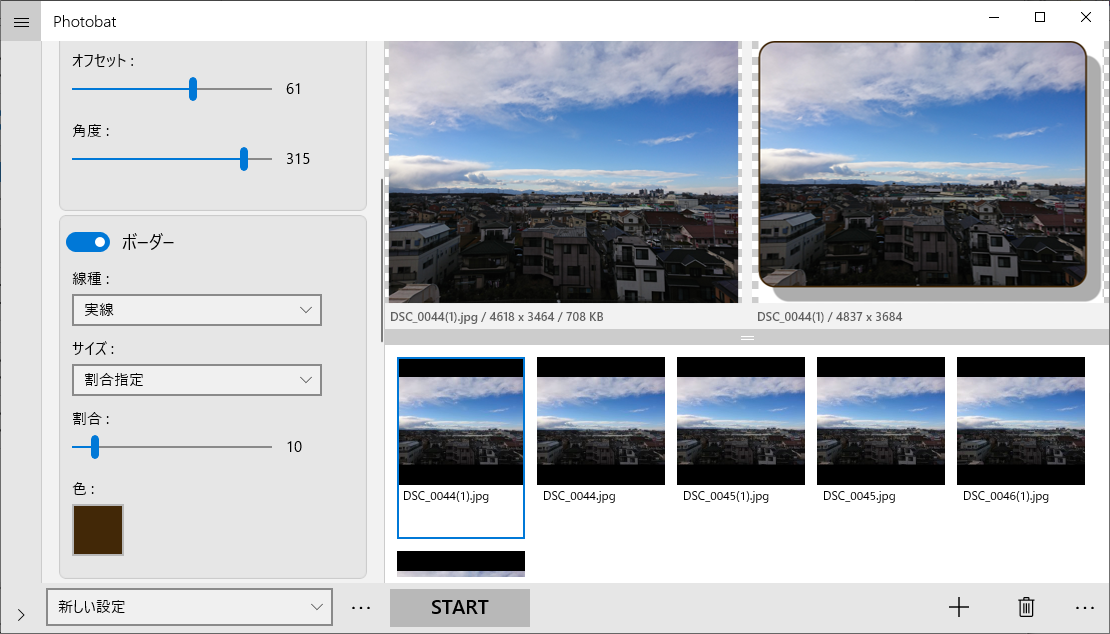Click the 角度 slider thumb
This screenshot has height=634, width=1110.
(x=244, y=159)
